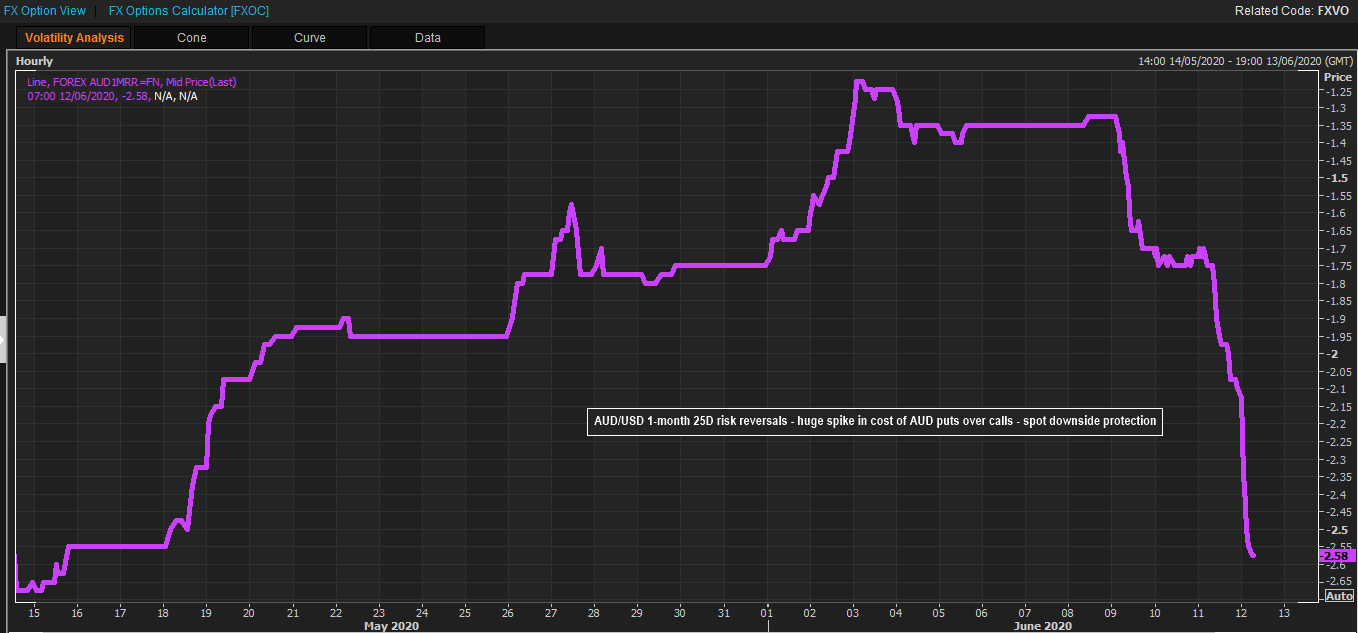Click the May 2020 axis label

[391, 626]
